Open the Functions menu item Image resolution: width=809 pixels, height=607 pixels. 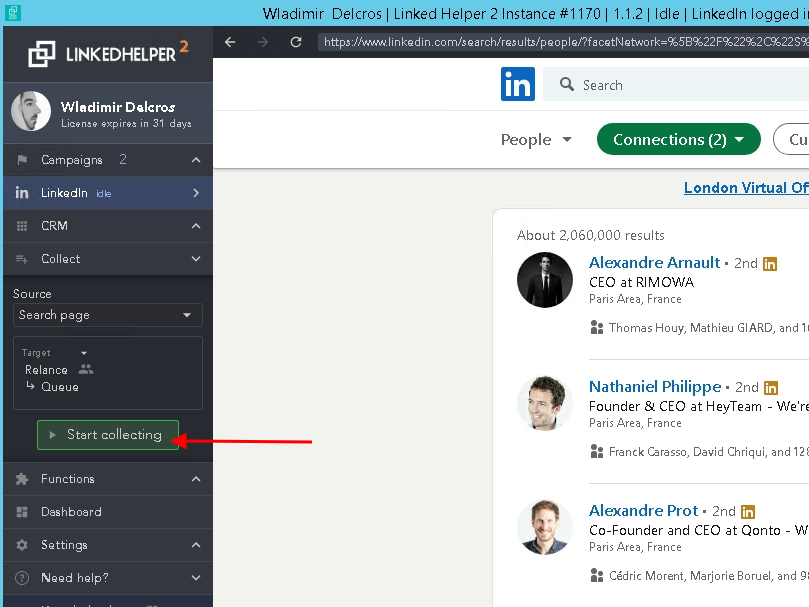(108, 479)
